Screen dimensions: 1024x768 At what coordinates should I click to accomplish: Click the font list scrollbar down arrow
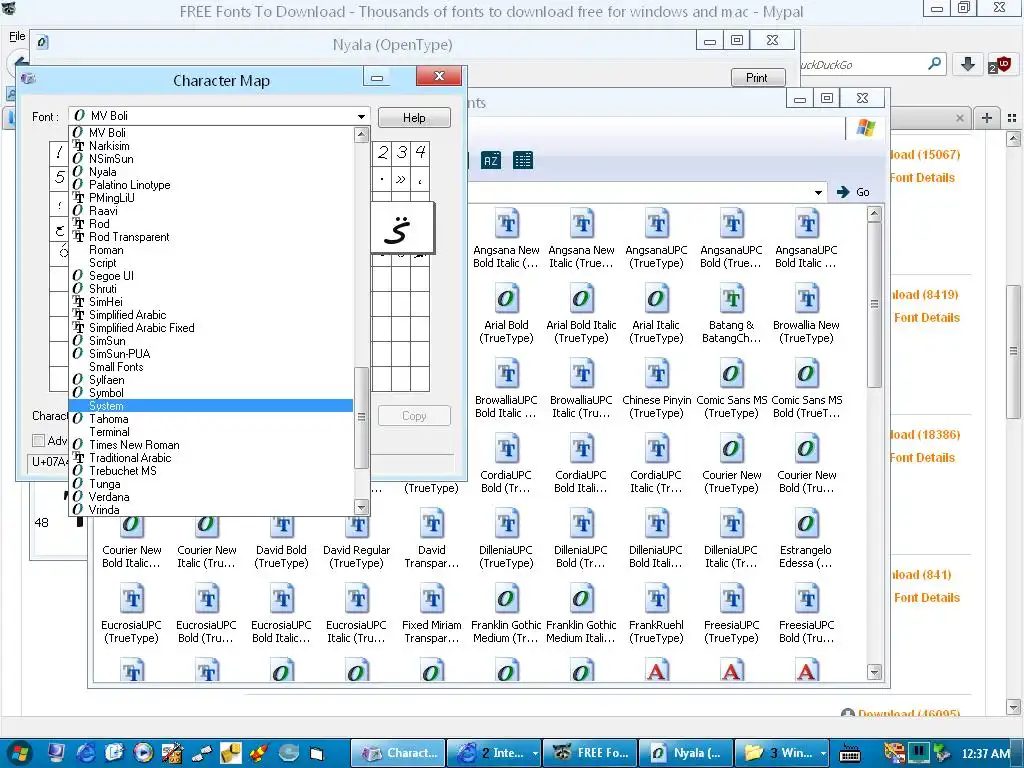tap(361, 507)
